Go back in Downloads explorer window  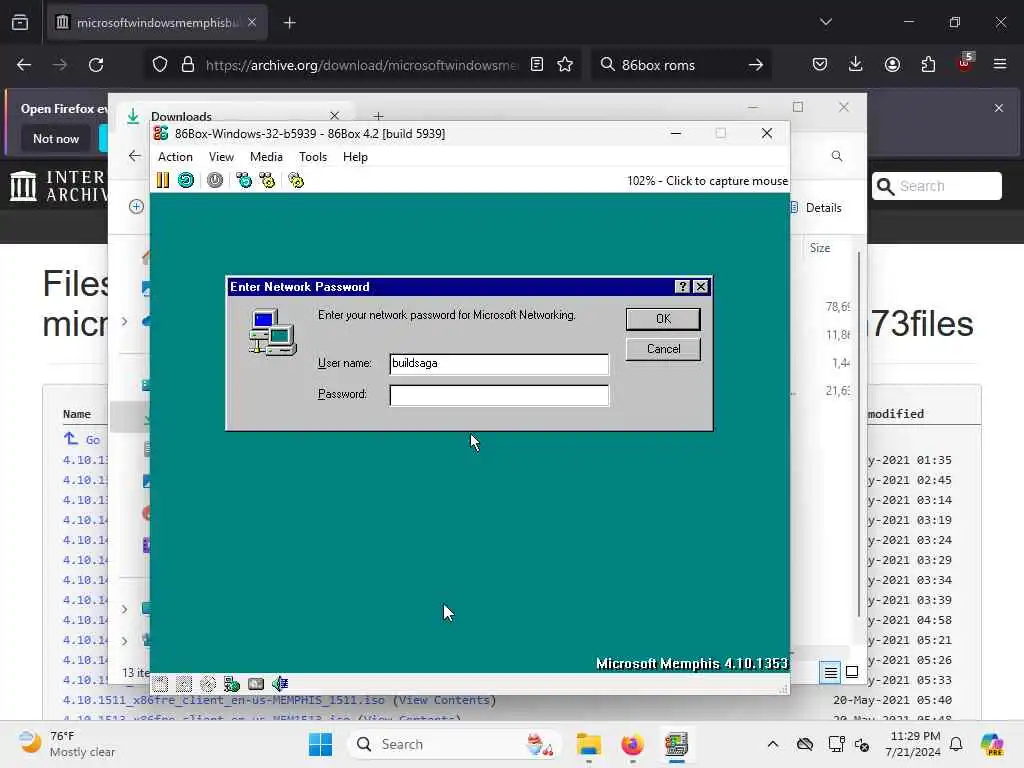point(135,155)
